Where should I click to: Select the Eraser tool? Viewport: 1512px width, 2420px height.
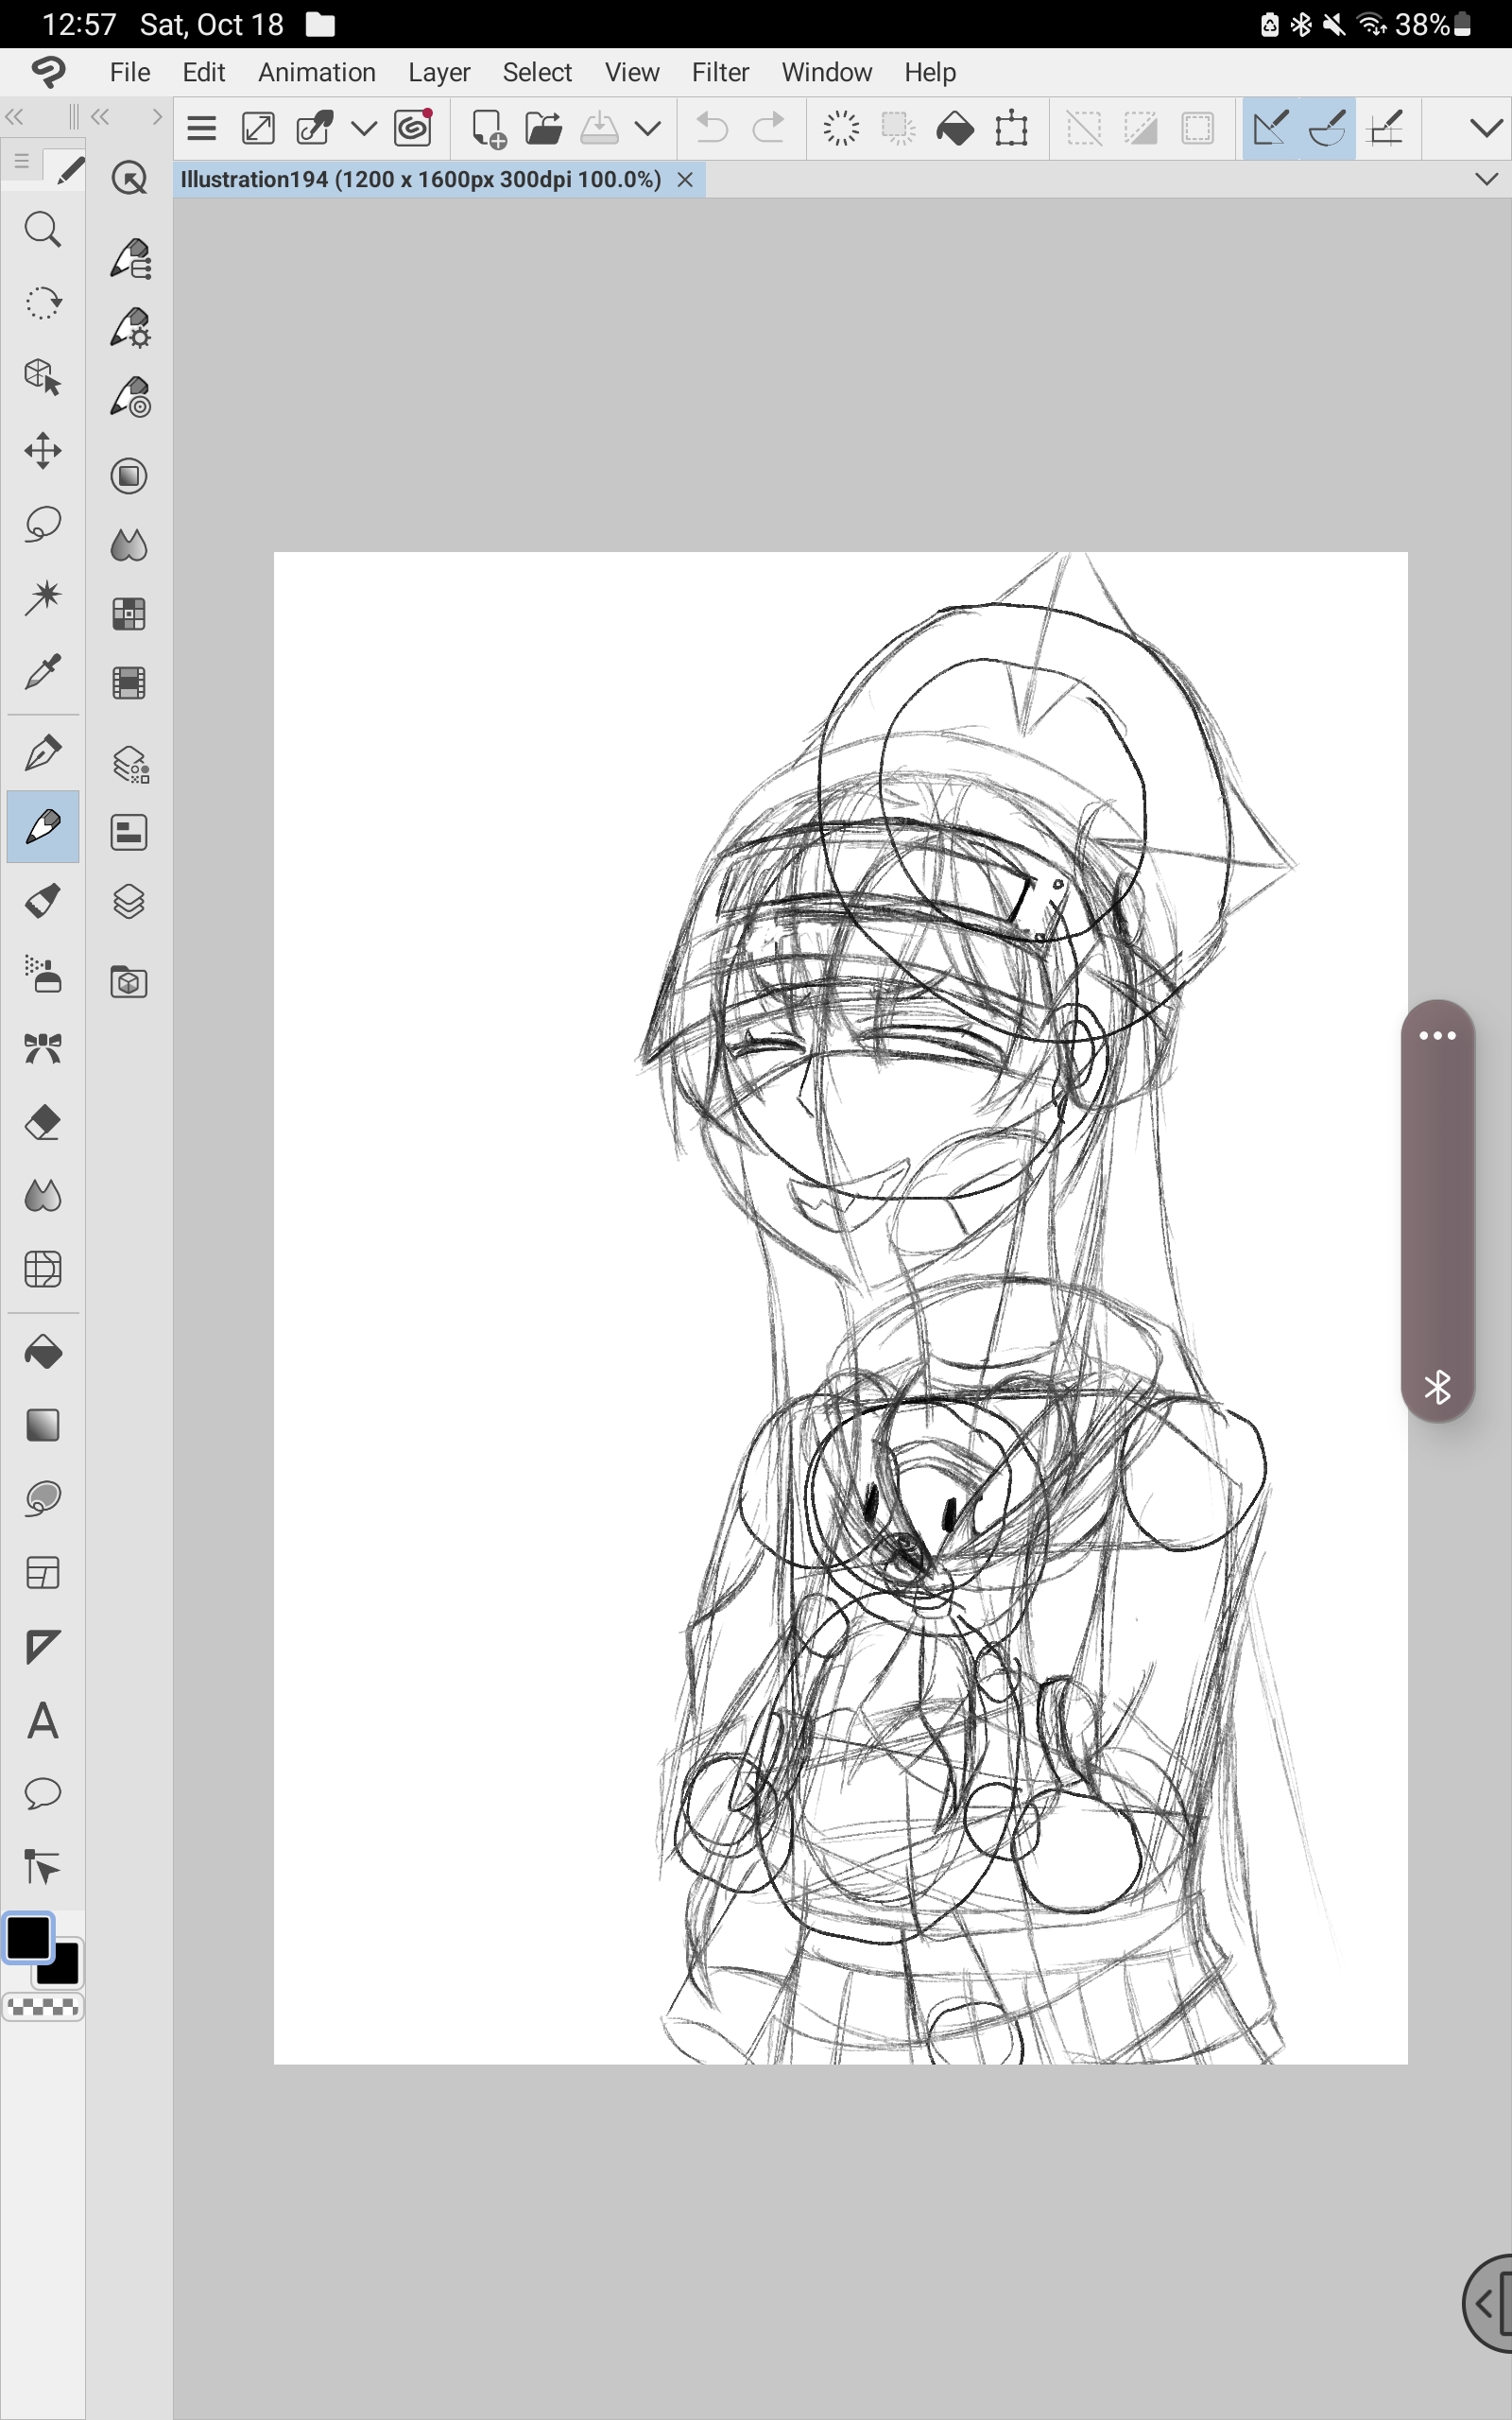42,1123
